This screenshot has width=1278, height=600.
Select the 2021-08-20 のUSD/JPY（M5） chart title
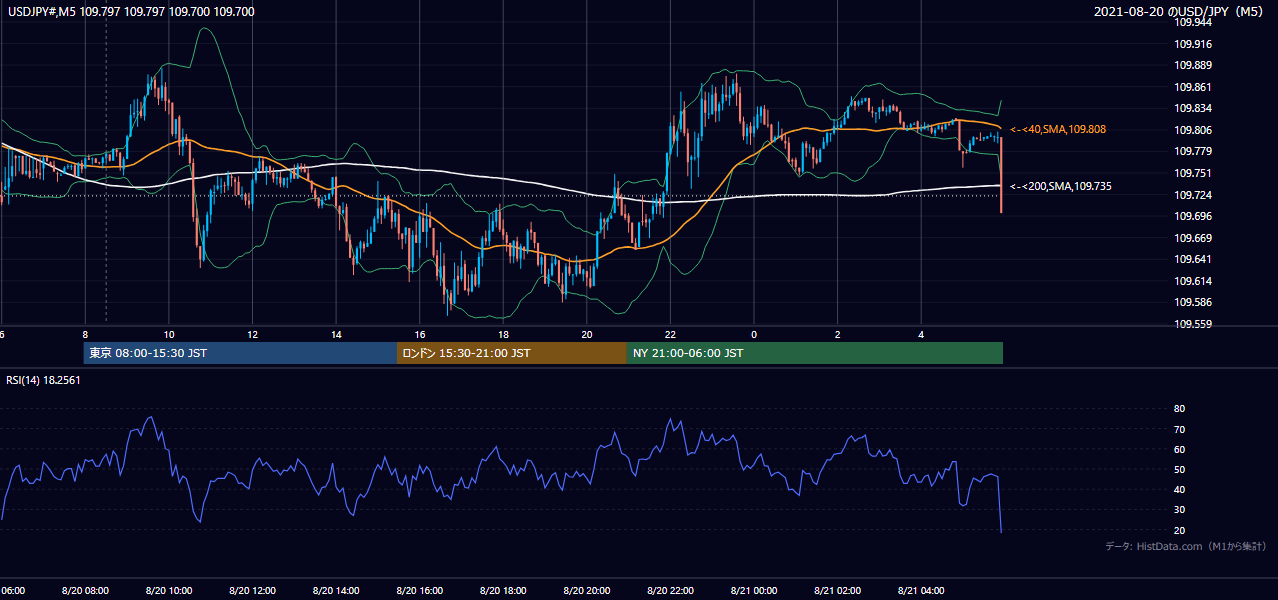click(x=1181, y=11)
